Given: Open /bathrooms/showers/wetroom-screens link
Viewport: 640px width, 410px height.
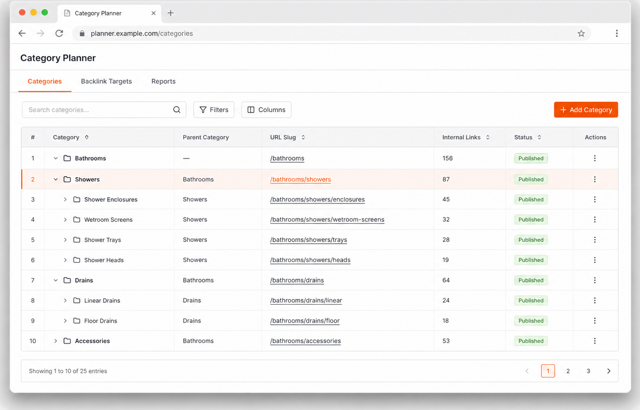Looking at the screenshot, I should click(327, 219).
